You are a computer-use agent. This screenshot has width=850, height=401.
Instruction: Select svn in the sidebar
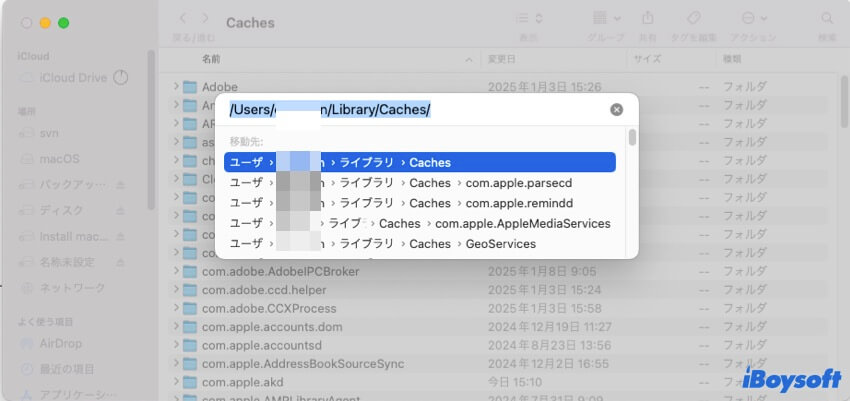pos(49,133)
